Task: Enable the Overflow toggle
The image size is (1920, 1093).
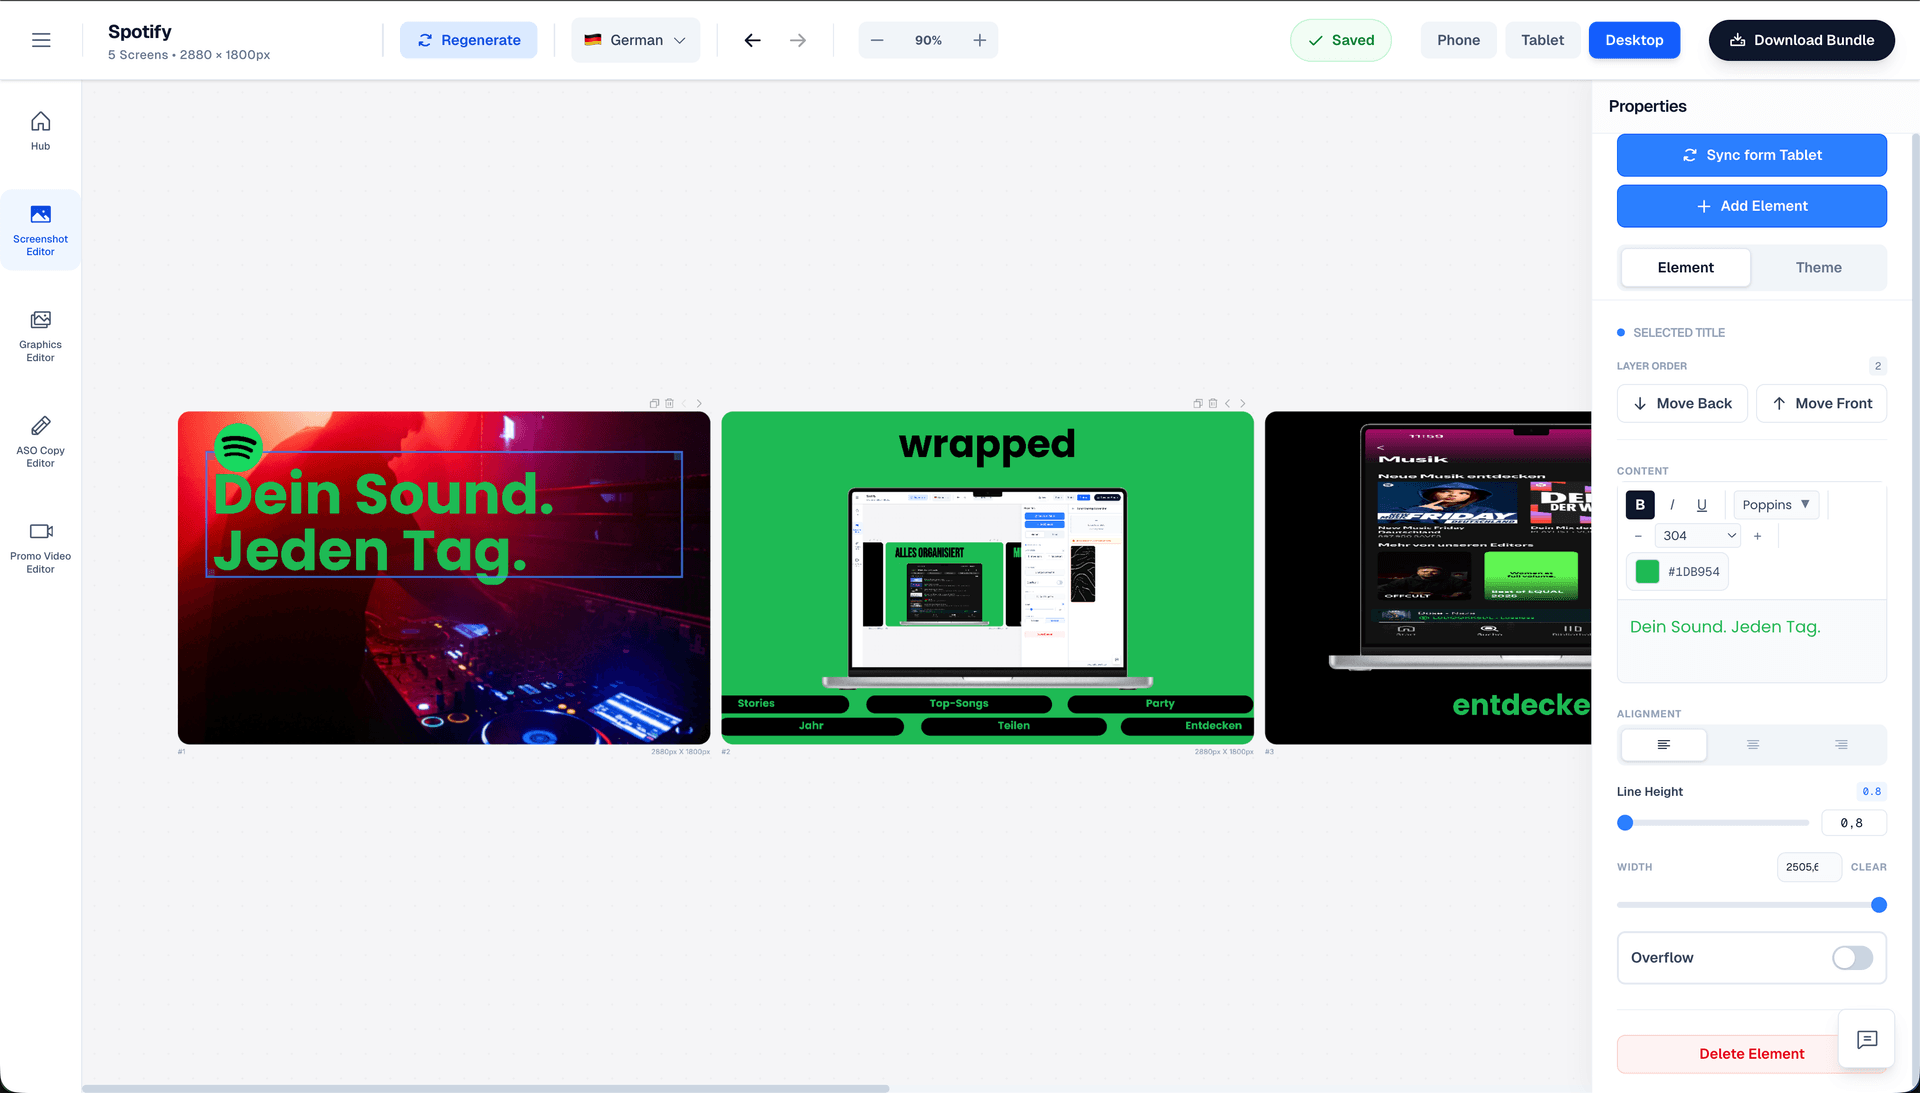Action: [x=1851, y=957]
